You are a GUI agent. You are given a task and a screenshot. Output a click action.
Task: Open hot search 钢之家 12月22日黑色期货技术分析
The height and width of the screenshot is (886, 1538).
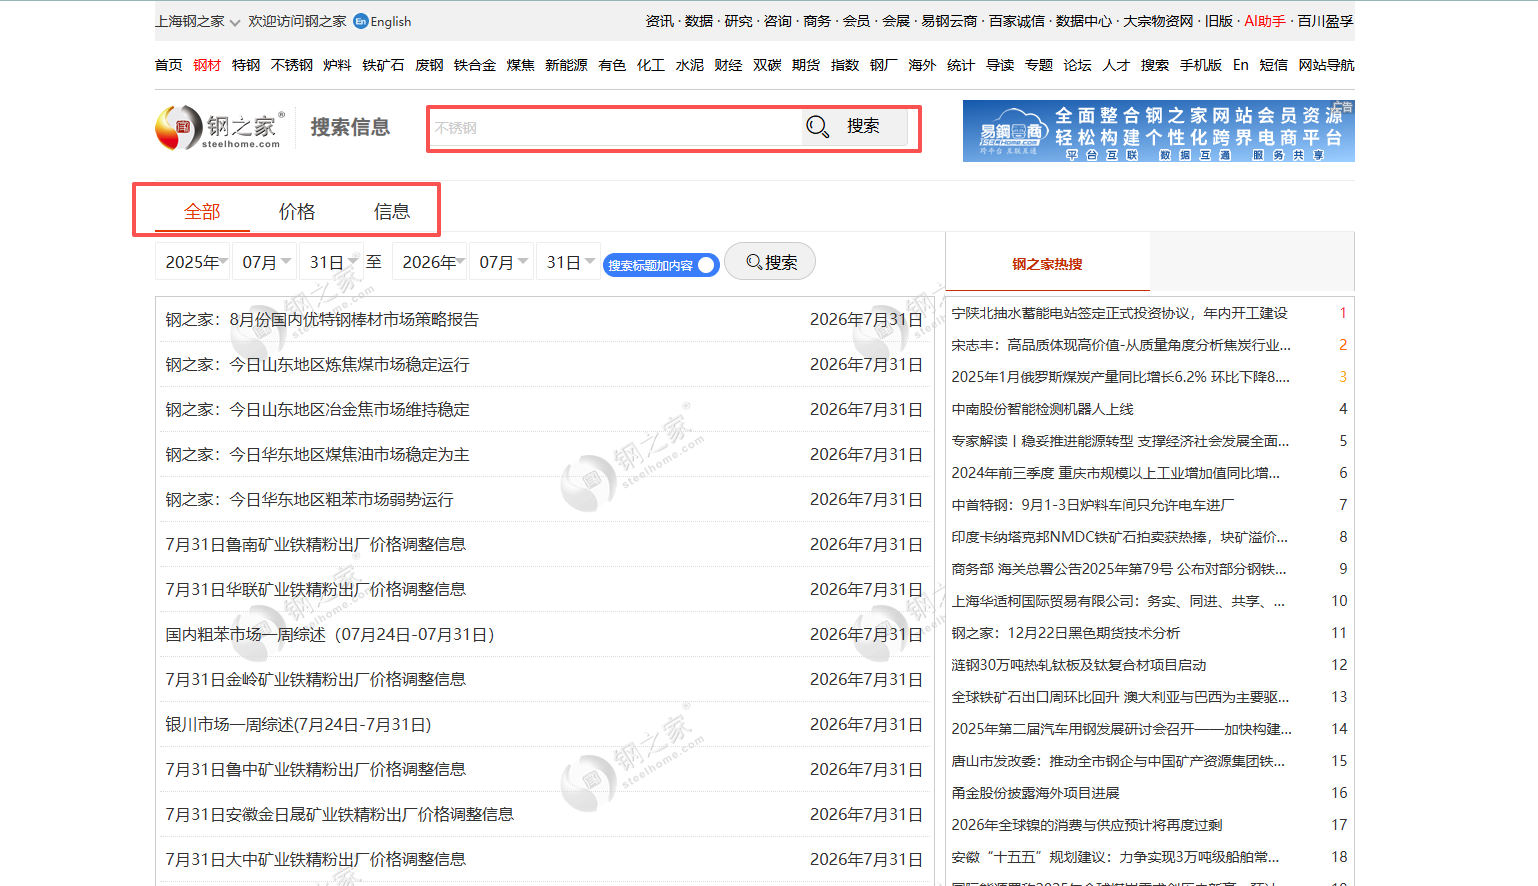(1066, 633)
